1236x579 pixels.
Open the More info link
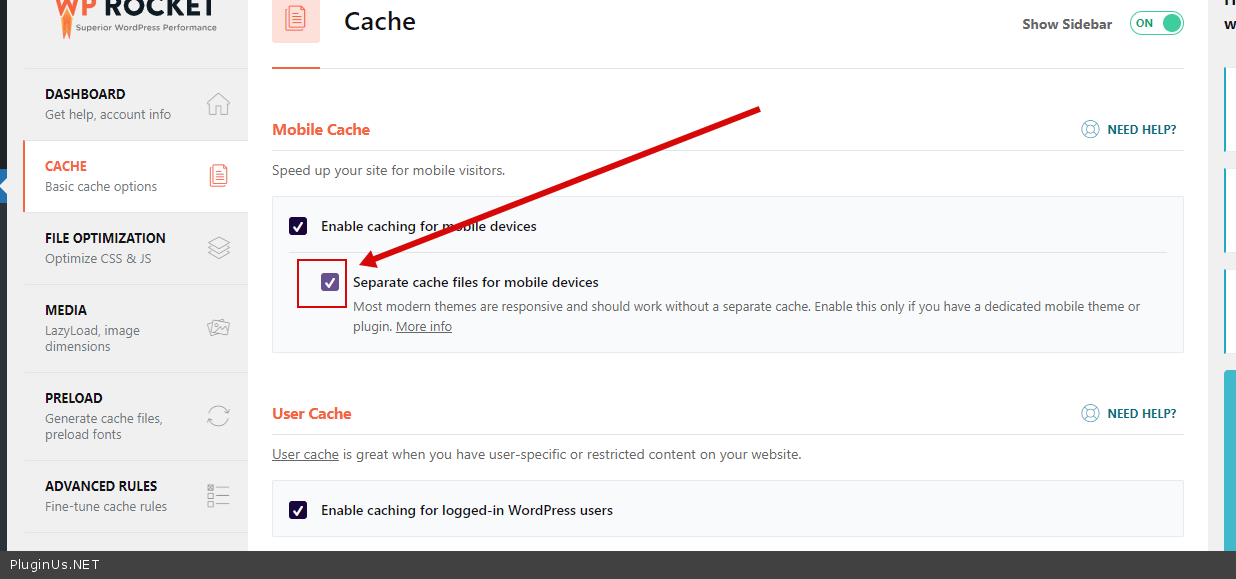pyautogui.click(x=424, y=327)
